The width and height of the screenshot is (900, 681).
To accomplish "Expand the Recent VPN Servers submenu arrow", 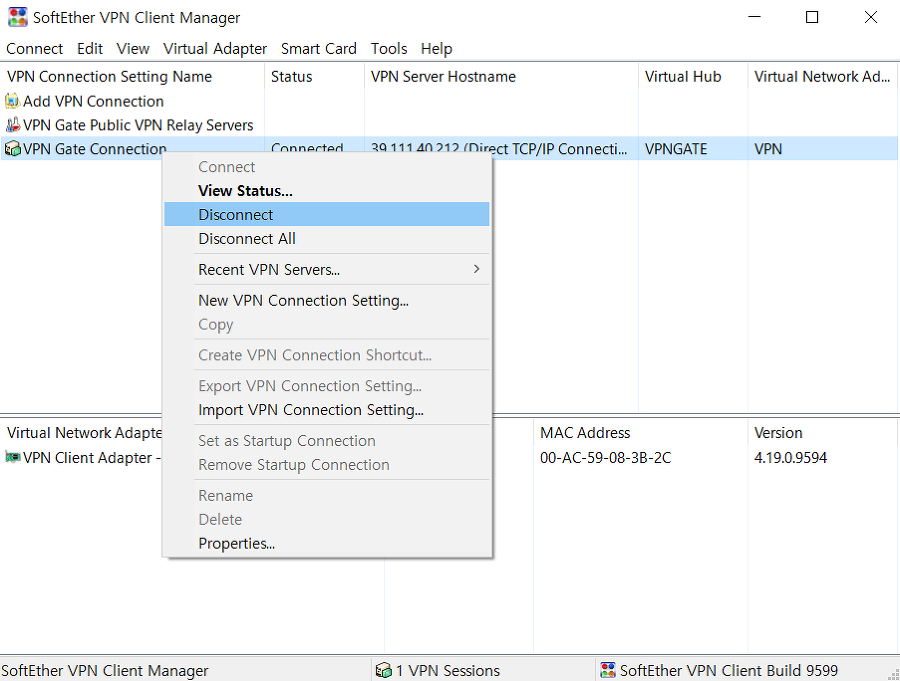I will click(476, 269).
